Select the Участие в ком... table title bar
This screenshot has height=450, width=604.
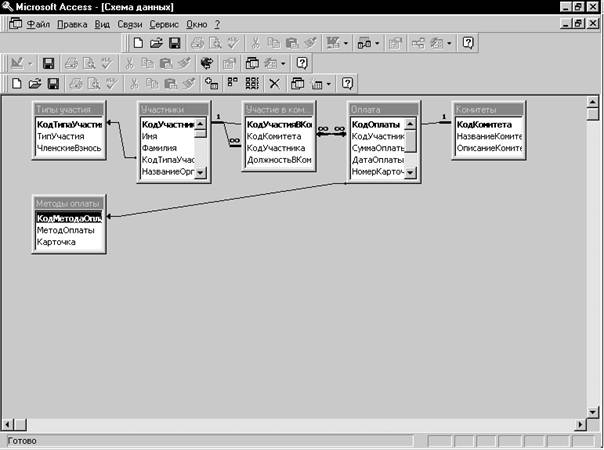pyautogui.click(x=279, y=109)
